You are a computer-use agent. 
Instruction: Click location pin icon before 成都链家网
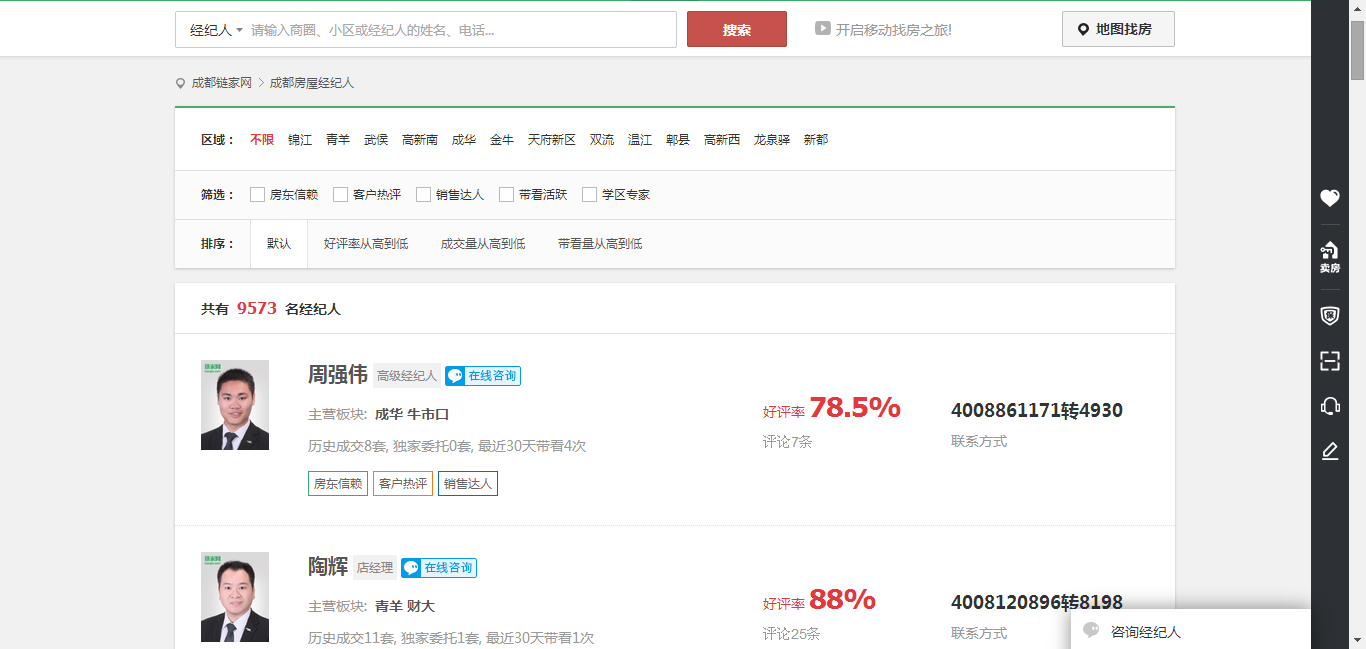pyautogui.click(x=181, y=83)
